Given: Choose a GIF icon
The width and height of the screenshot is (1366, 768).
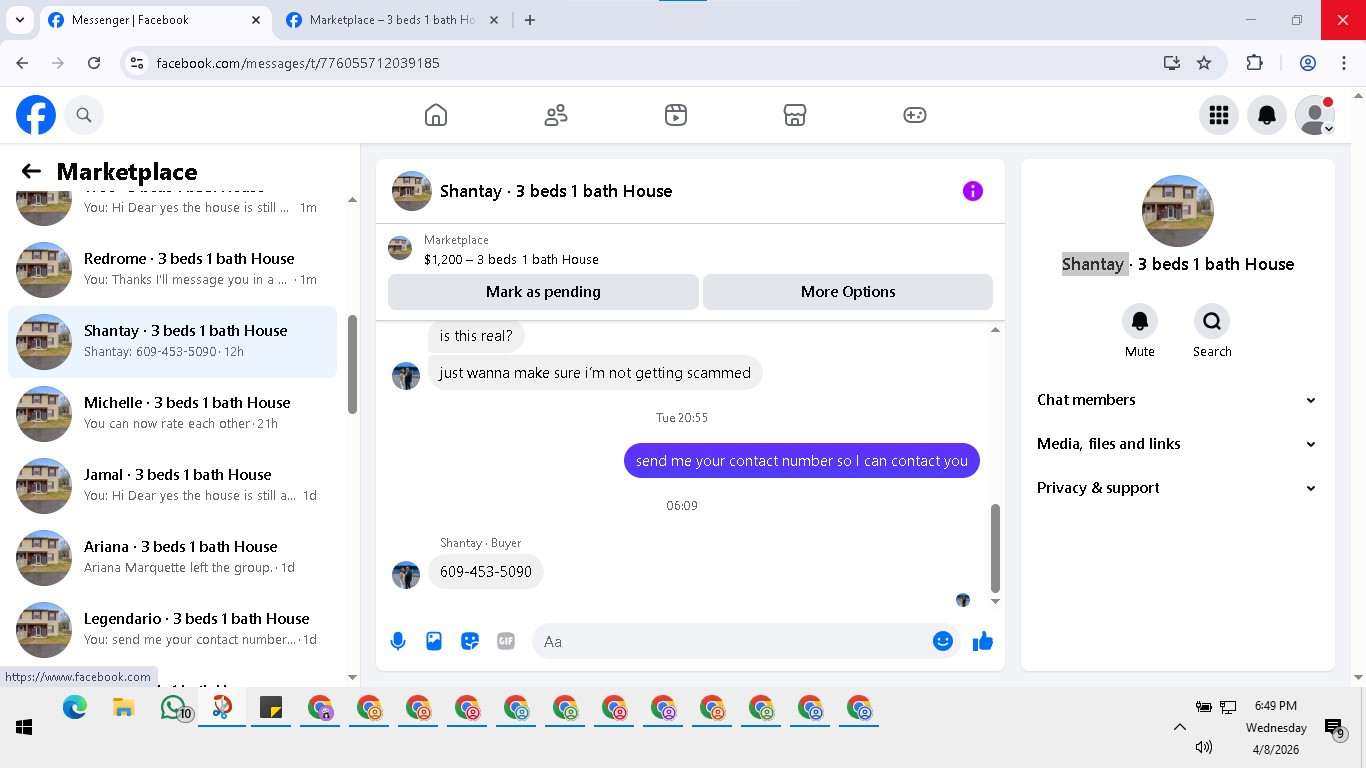Looking at the screenshot, I should pos(506,641).
